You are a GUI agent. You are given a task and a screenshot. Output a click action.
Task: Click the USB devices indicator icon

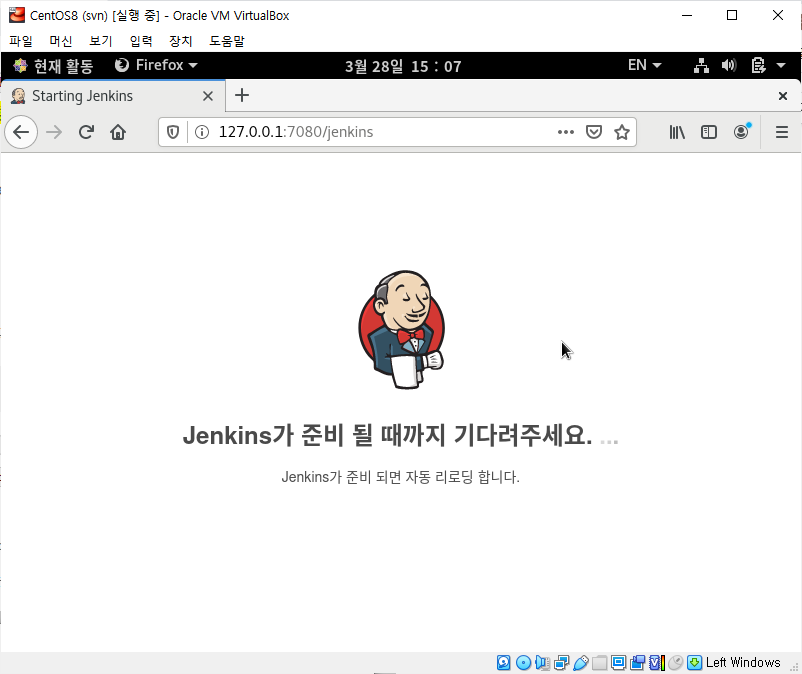click(581, 663)
